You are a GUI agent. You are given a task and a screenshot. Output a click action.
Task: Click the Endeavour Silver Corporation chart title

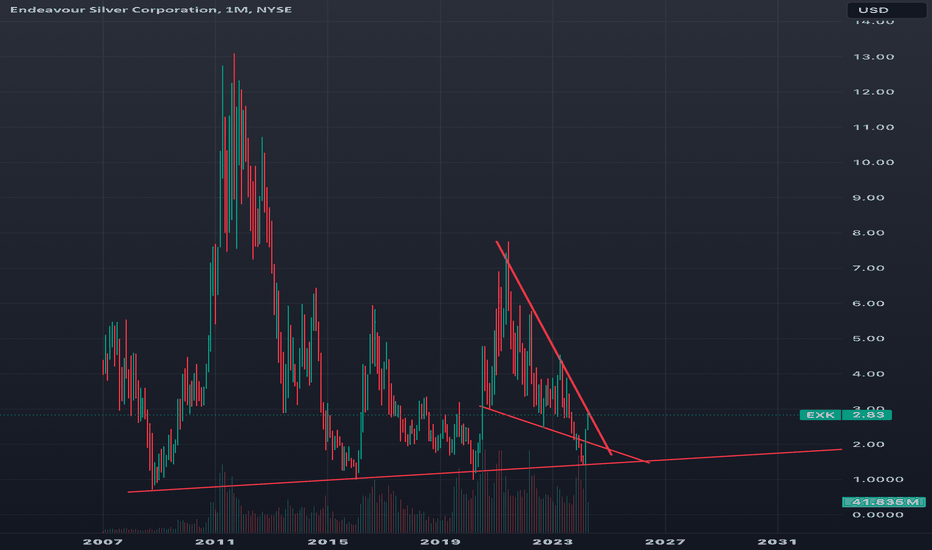151,10
